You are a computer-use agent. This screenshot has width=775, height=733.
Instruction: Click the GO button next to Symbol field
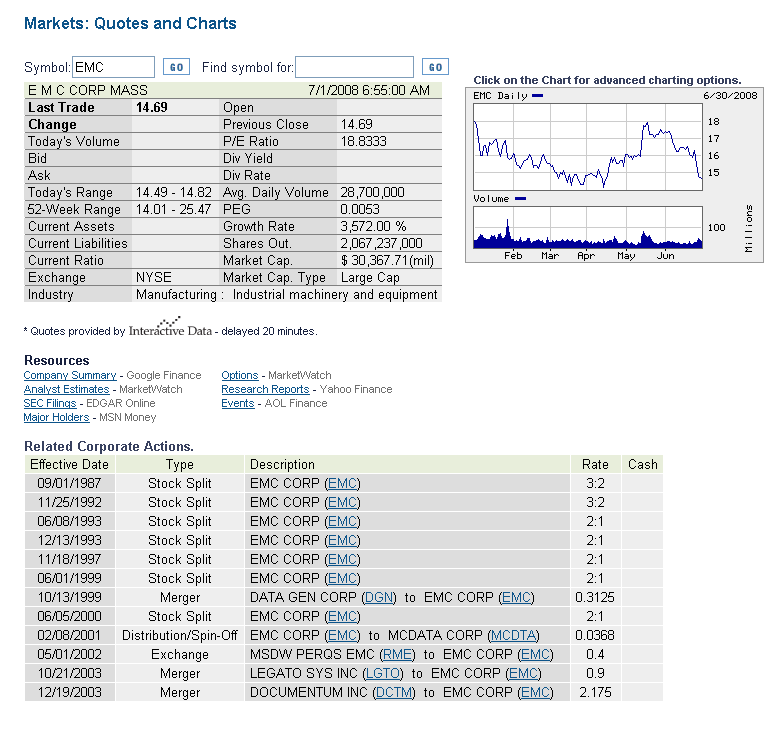point(176,67)
